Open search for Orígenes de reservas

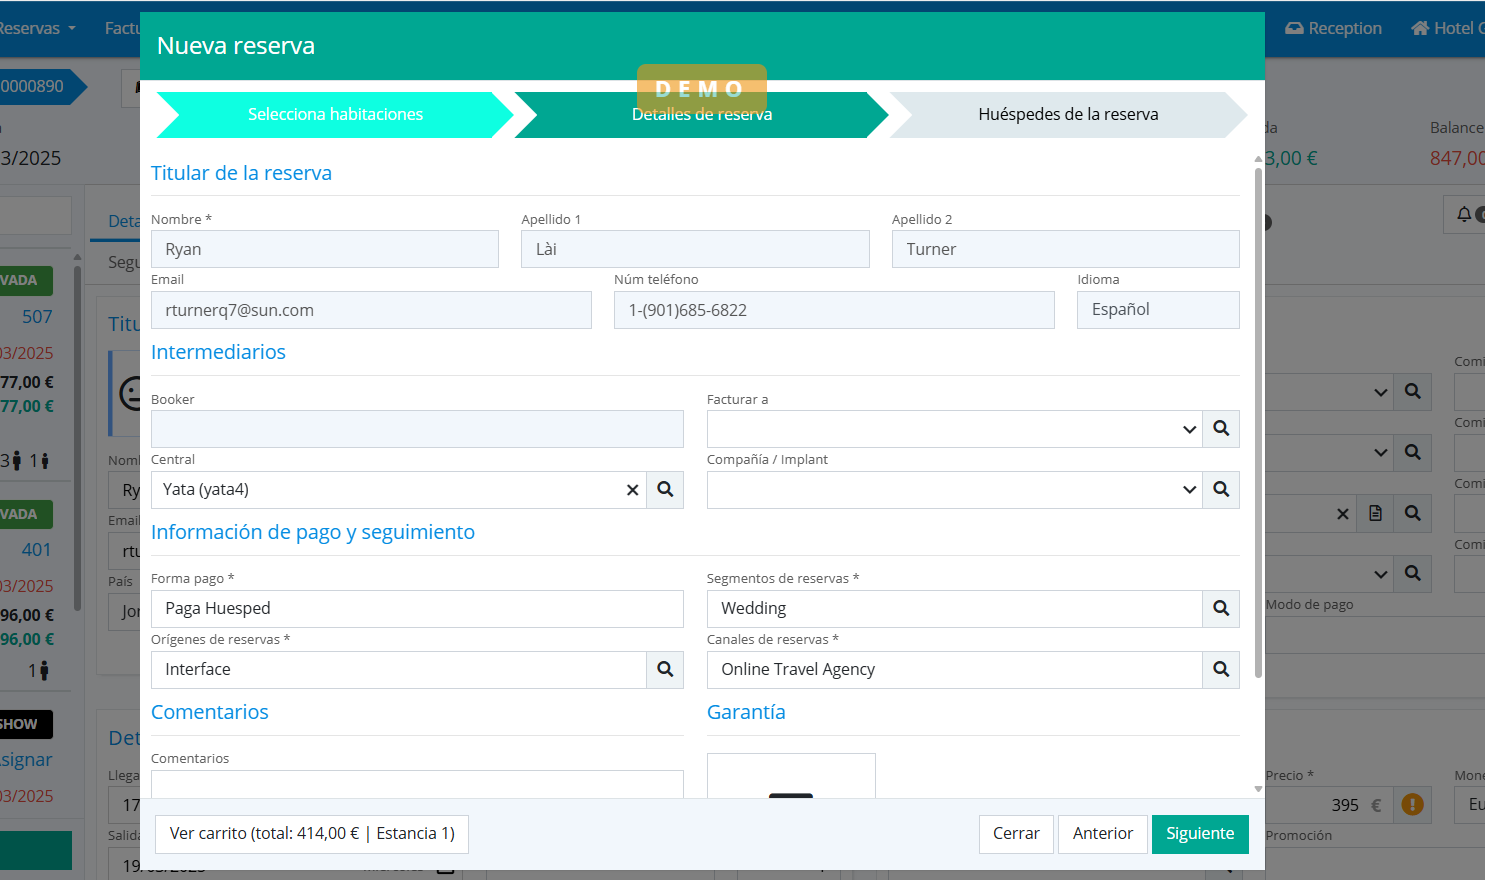(x=665, y=670)
